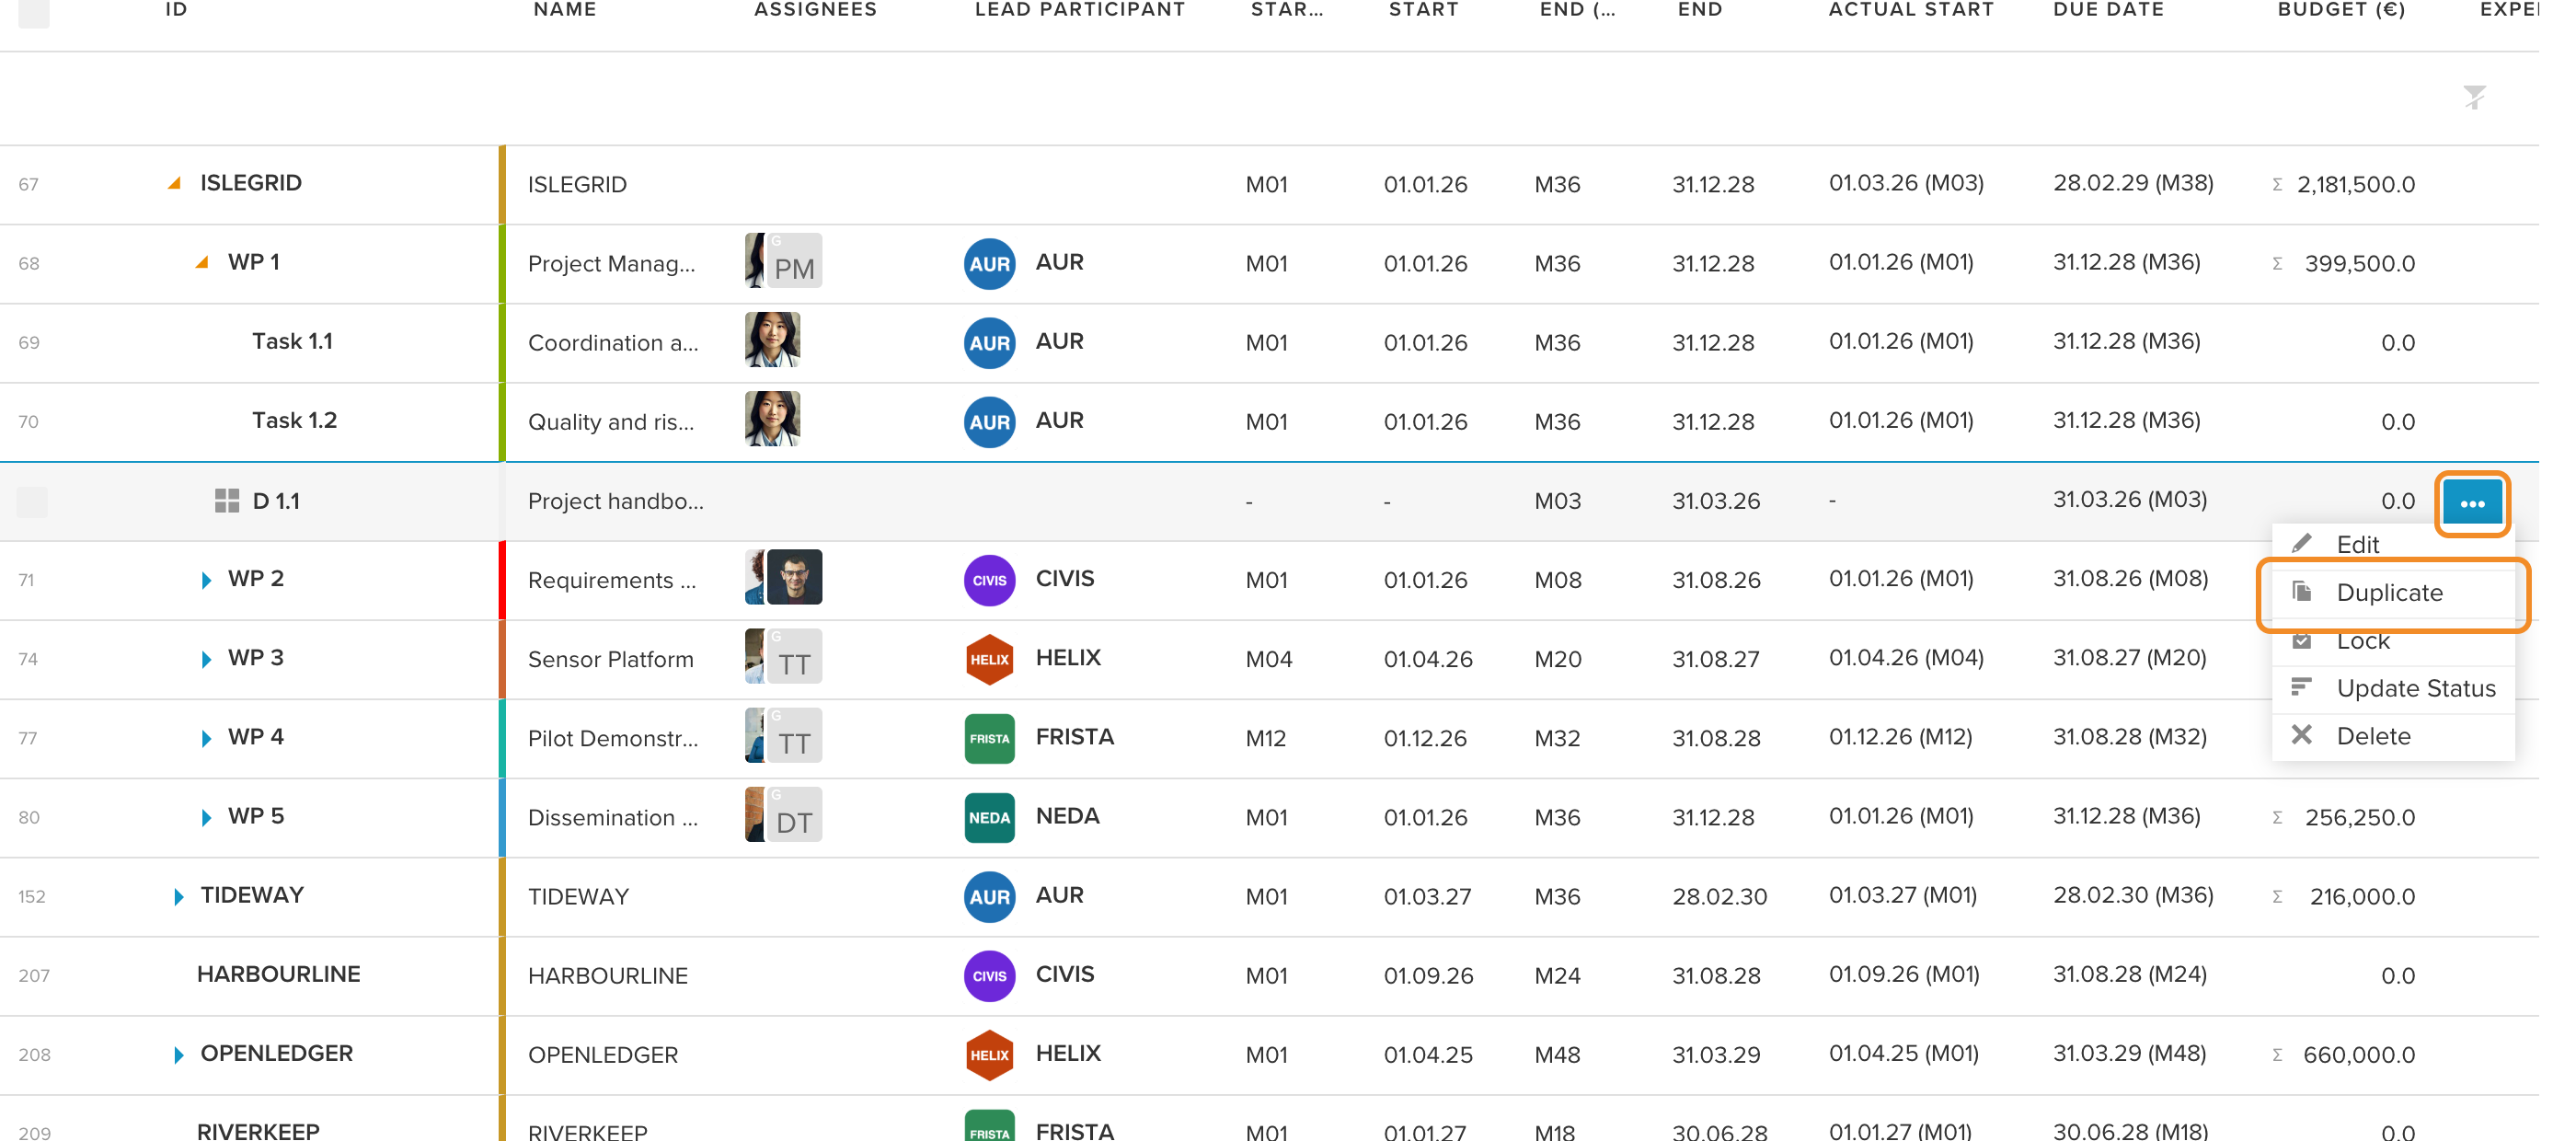2576x1141 pixels.
Task: Click the 'Project handbo...' name cell
Action: (x=616, y=501)
